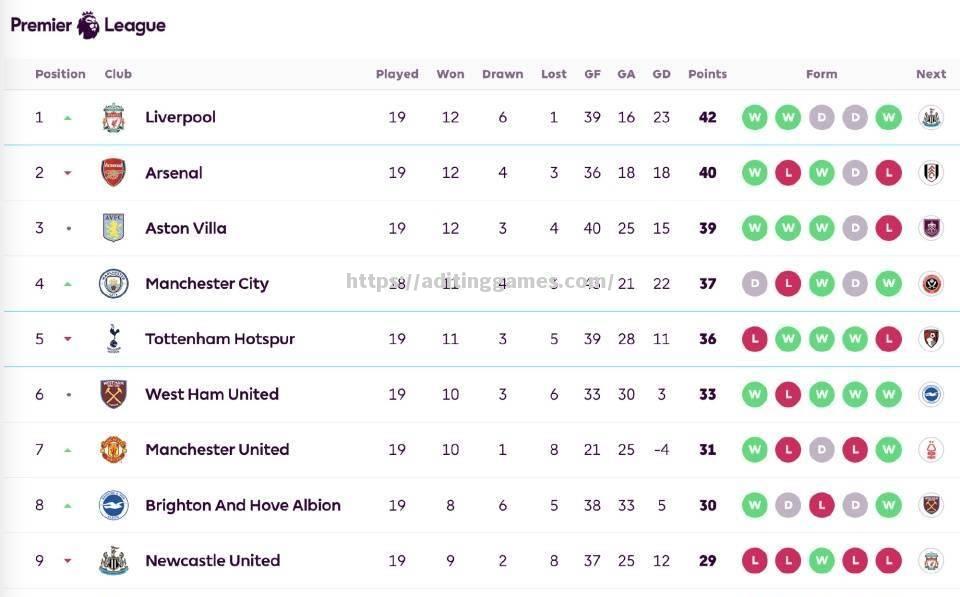Open the Newcastle United club link

click(x=212, y=561)
